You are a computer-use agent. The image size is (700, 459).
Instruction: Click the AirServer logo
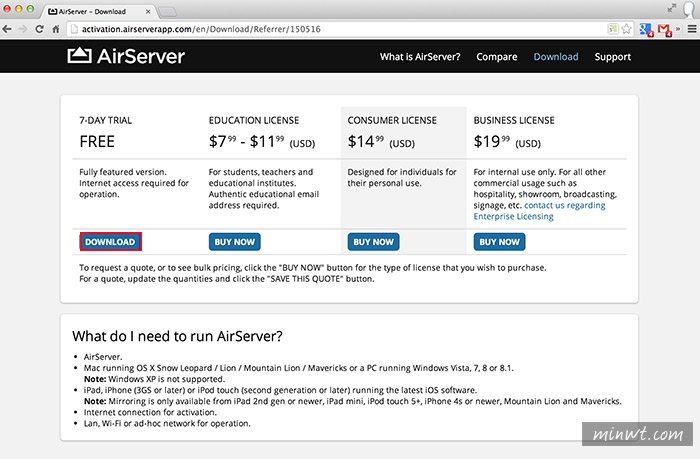point(126,56)
